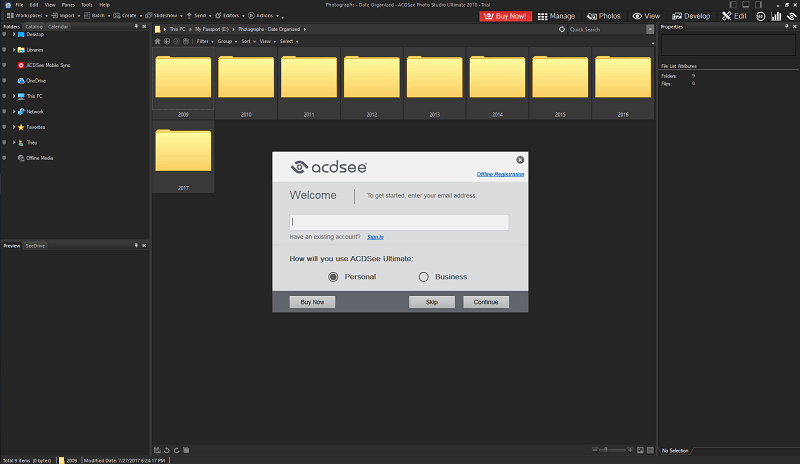
Task: Open the Filter dropdown
Action: pos(205,41)
